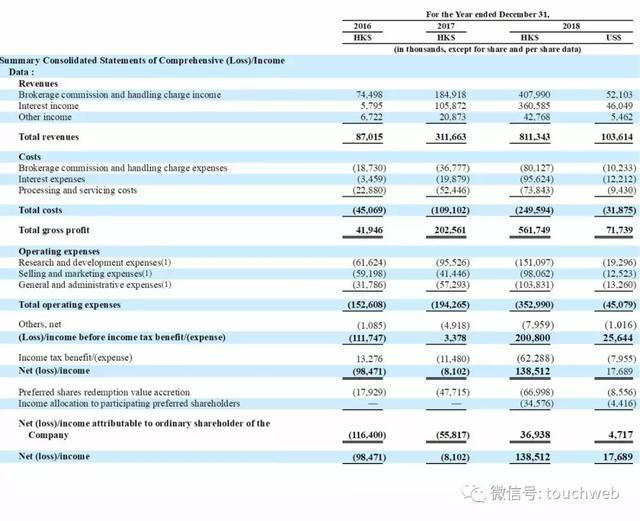Image resolution: width=640 pixels, height=521 pixels.
Task: Select 'Brokerage commission and handling charge income' label
Action: pyautogui.click(x=120, y=95)
